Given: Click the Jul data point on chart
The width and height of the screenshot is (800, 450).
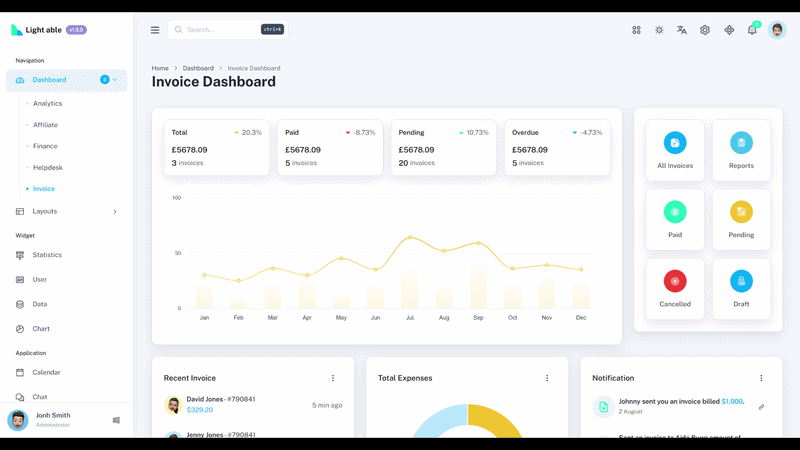Looking at the screenshot, I should coord(410,237).
